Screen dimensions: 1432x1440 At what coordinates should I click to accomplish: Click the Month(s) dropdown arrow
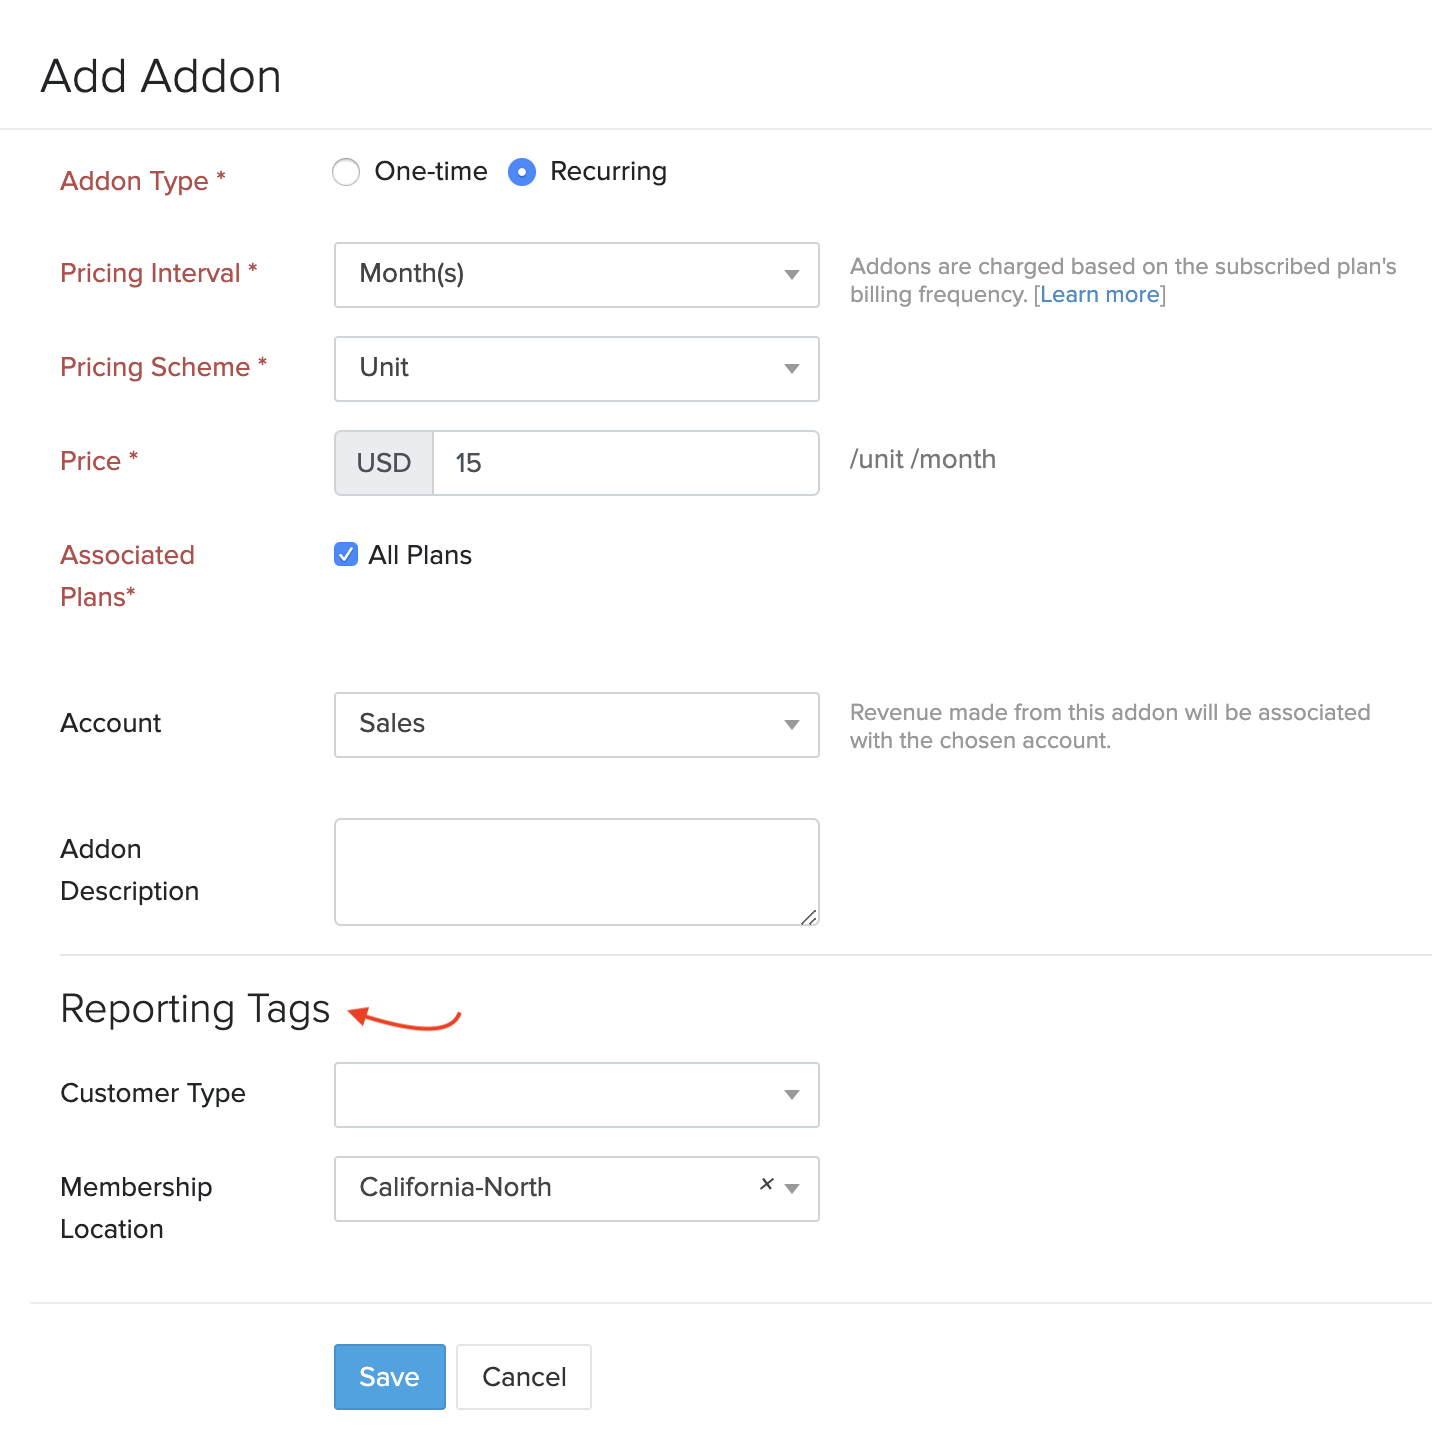791,275
